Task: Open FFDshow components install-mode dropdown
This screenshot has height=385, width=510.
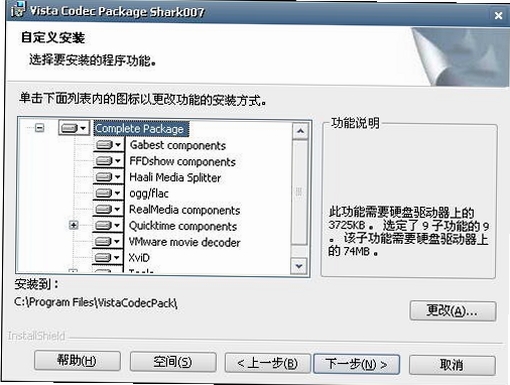Action: pyautogui.click(x=108, y=161)
